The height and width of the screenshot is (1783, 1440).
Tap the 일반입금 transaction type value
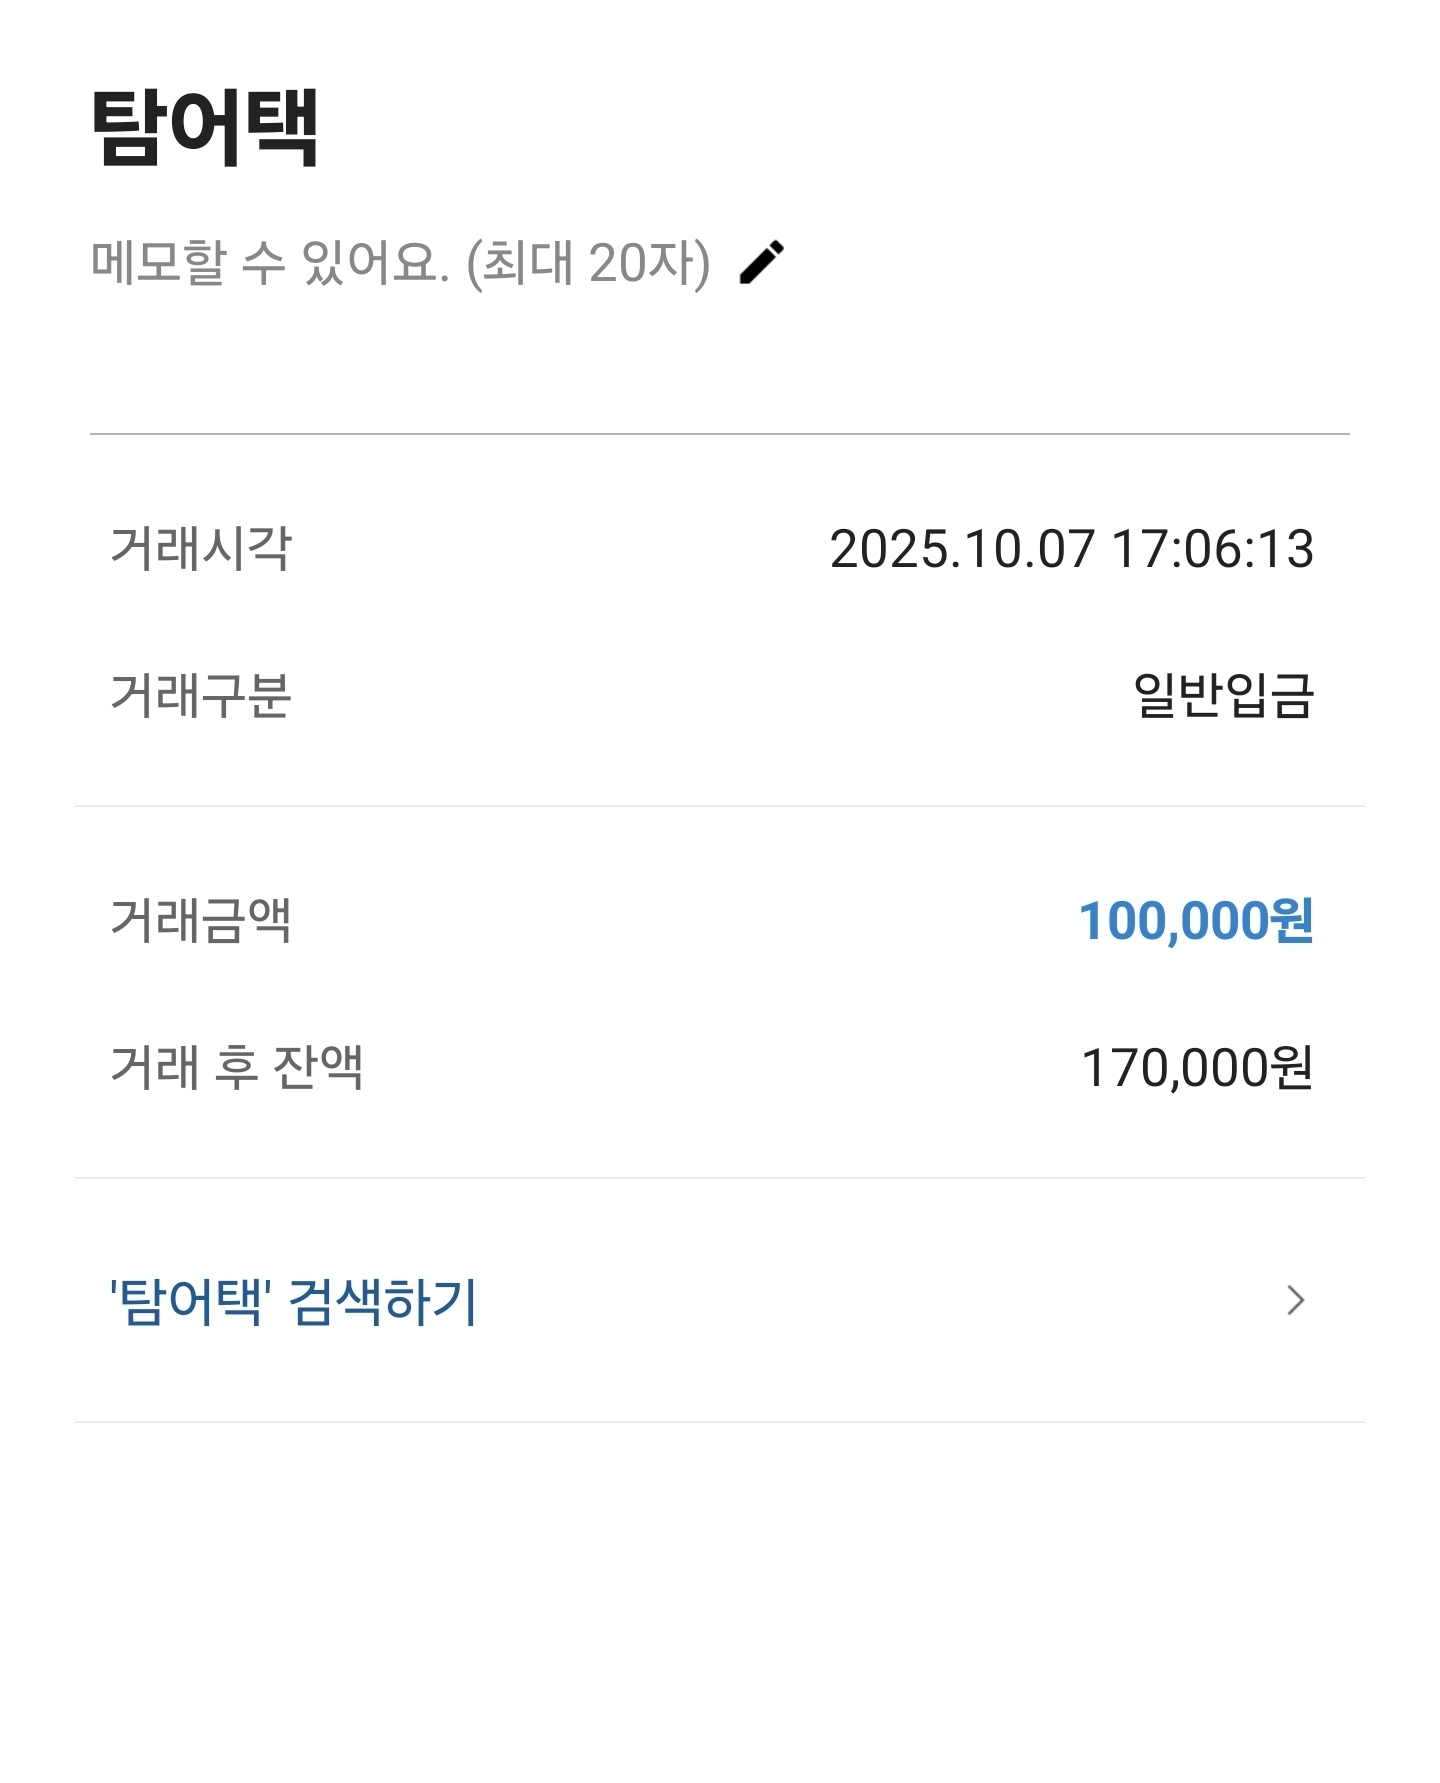1223,695
